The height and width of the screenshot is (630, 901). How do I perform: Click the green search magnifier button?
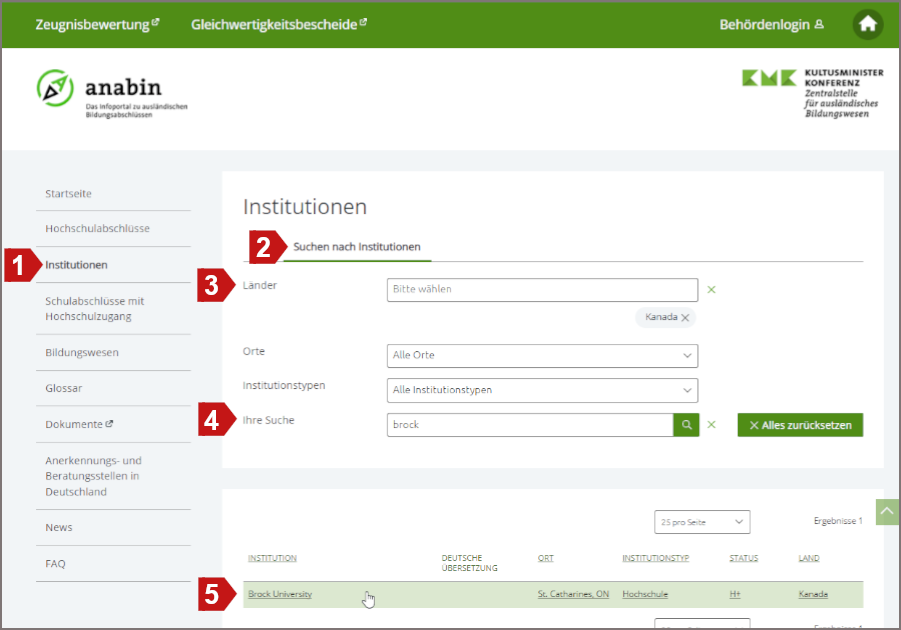686,425
